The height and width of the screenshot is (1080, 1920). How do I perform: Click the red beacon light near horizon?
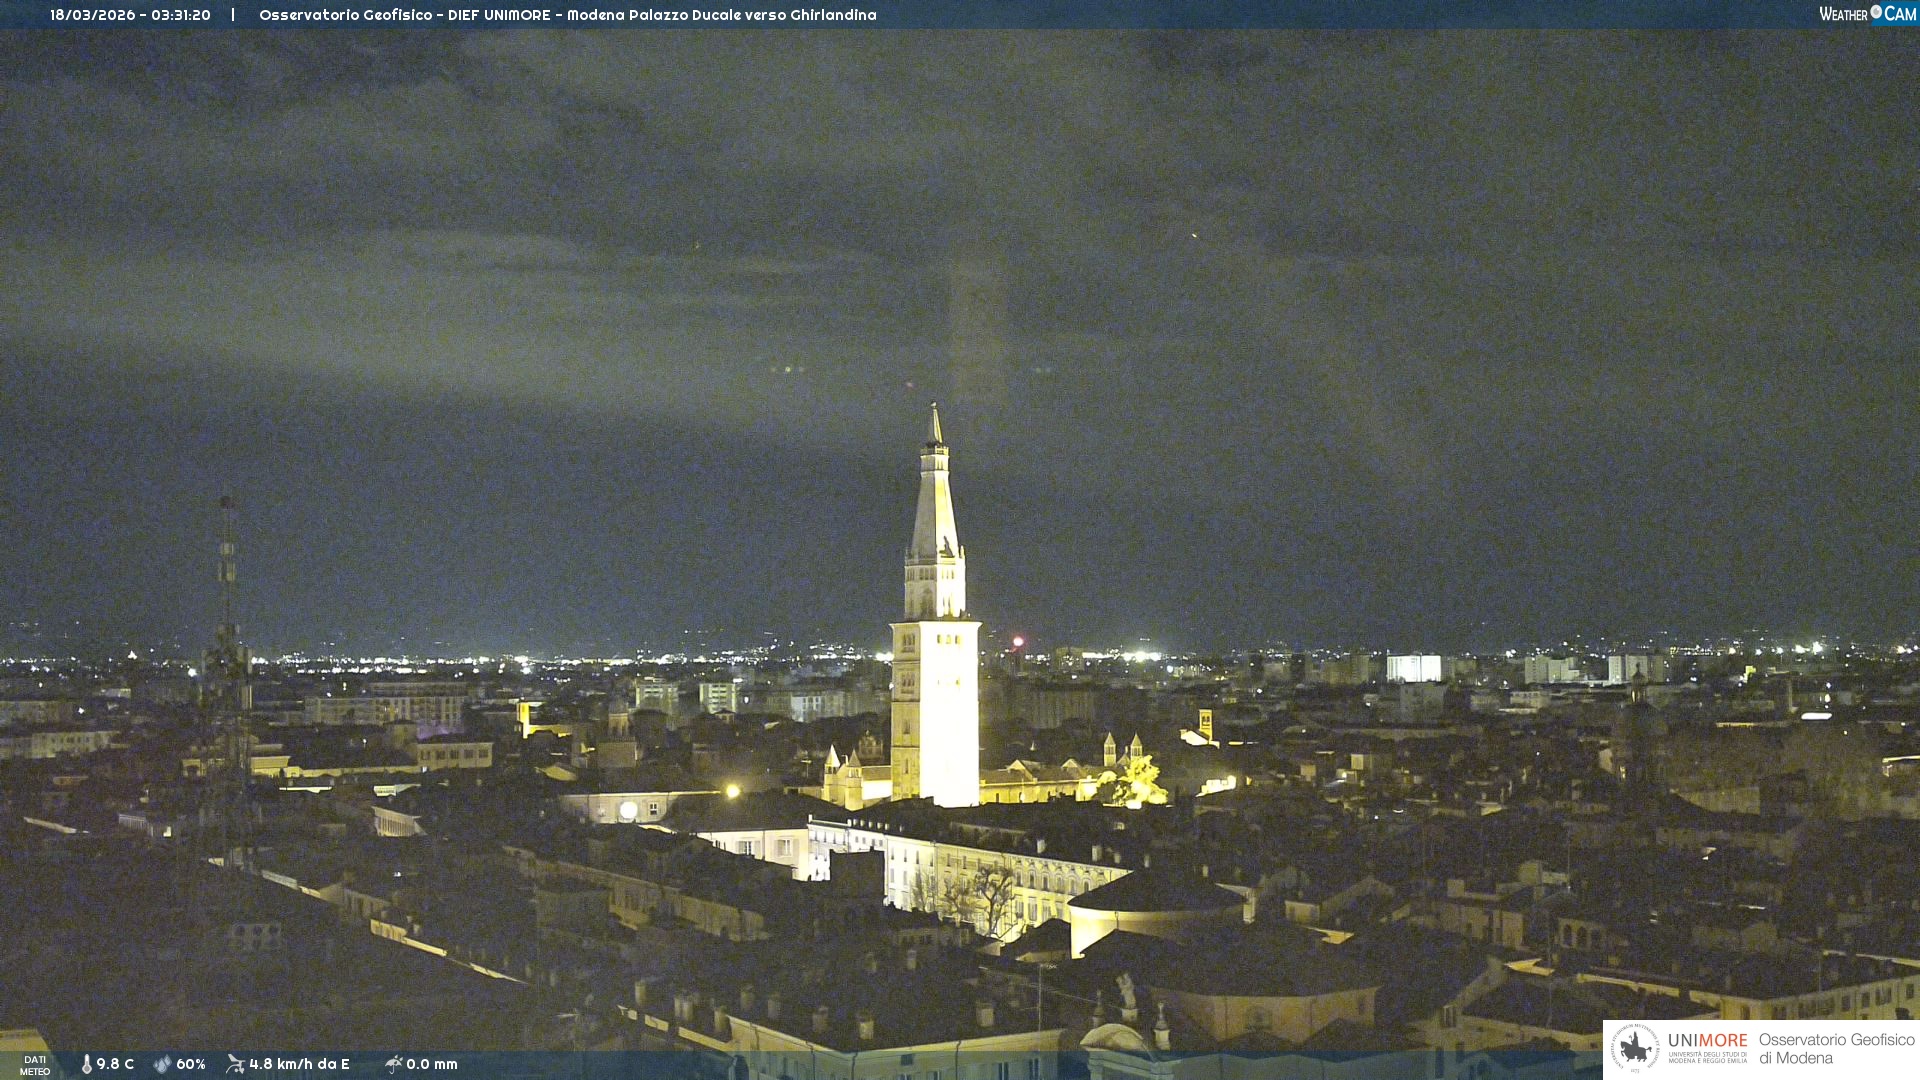(x=1018, y=642)
